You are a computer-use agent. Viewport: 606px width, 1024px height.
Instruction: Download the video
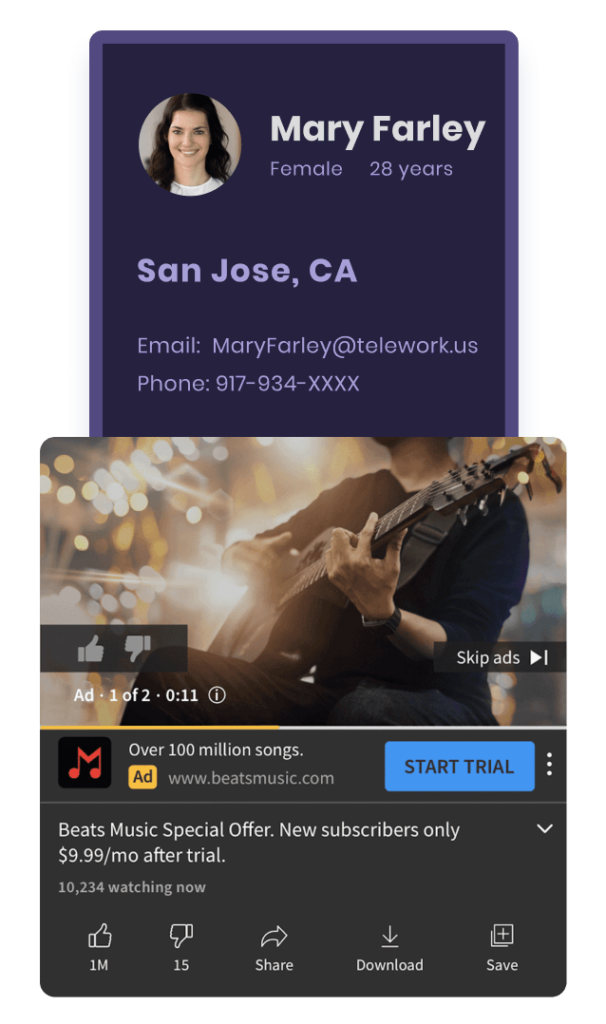pyautogui.click(x=390, y=947)
